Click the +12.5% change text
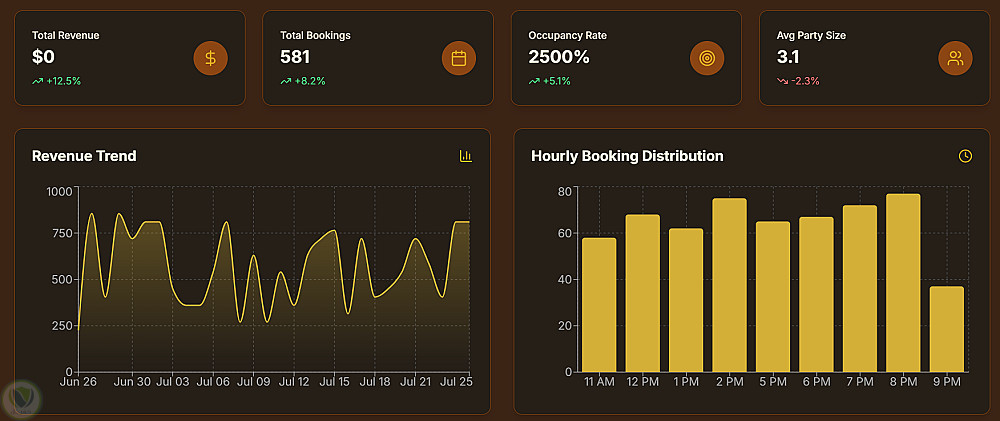Screen dimensions: 1000x421 (x=63, y=82)
